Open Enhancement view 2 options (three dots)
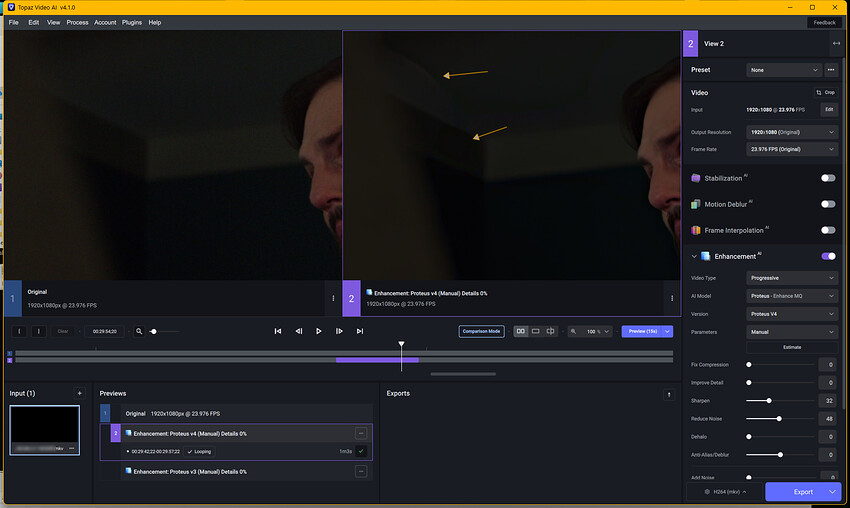 pyautogui.click(x=672, y=298)
